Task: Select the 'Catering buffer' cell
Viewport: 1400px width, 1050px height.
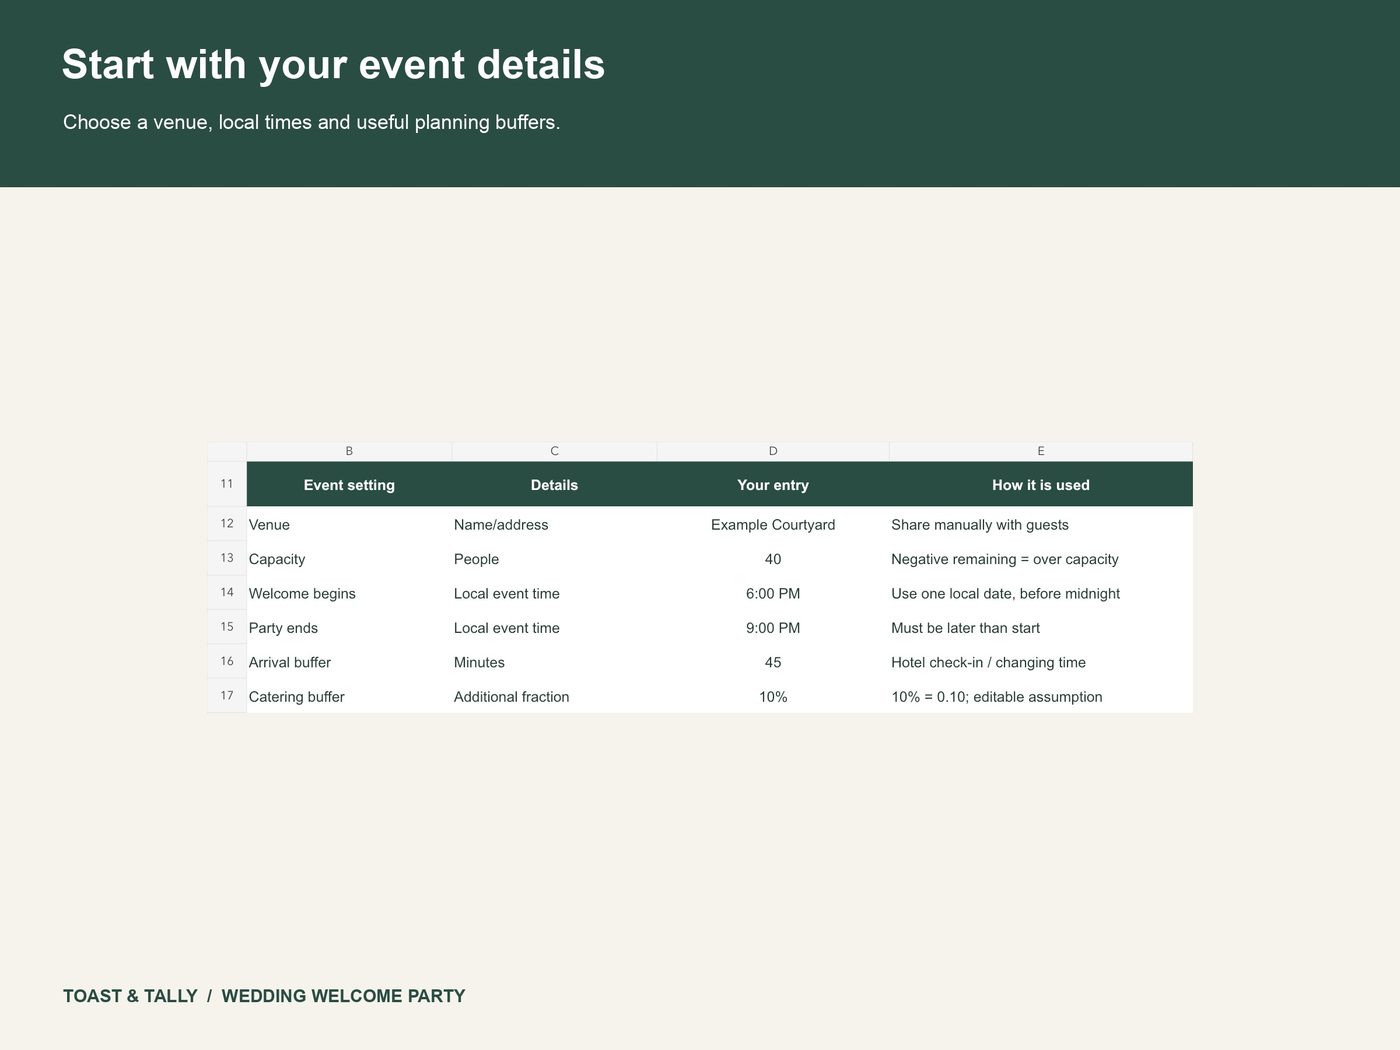Action: pos(349,697)
